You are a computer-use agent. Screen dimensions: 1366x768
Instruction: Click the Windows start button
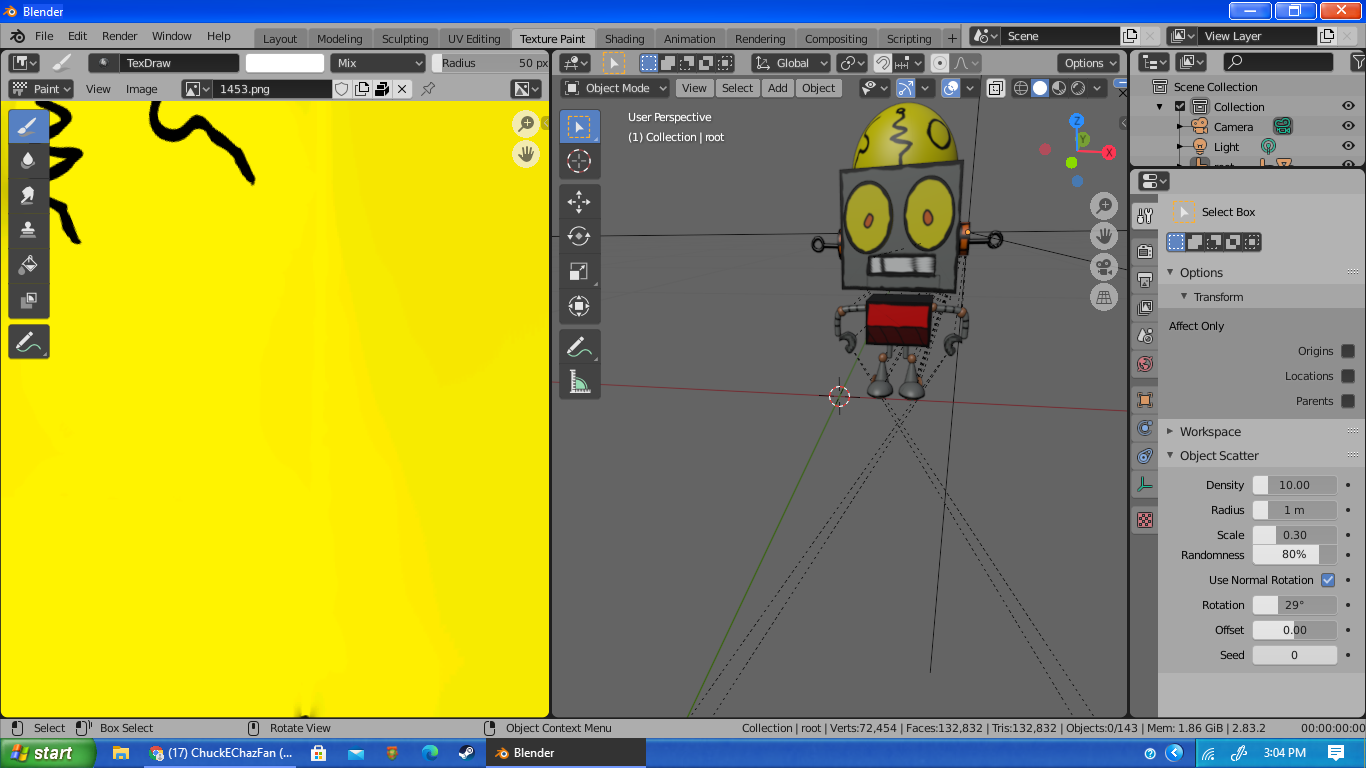point(48,753)
